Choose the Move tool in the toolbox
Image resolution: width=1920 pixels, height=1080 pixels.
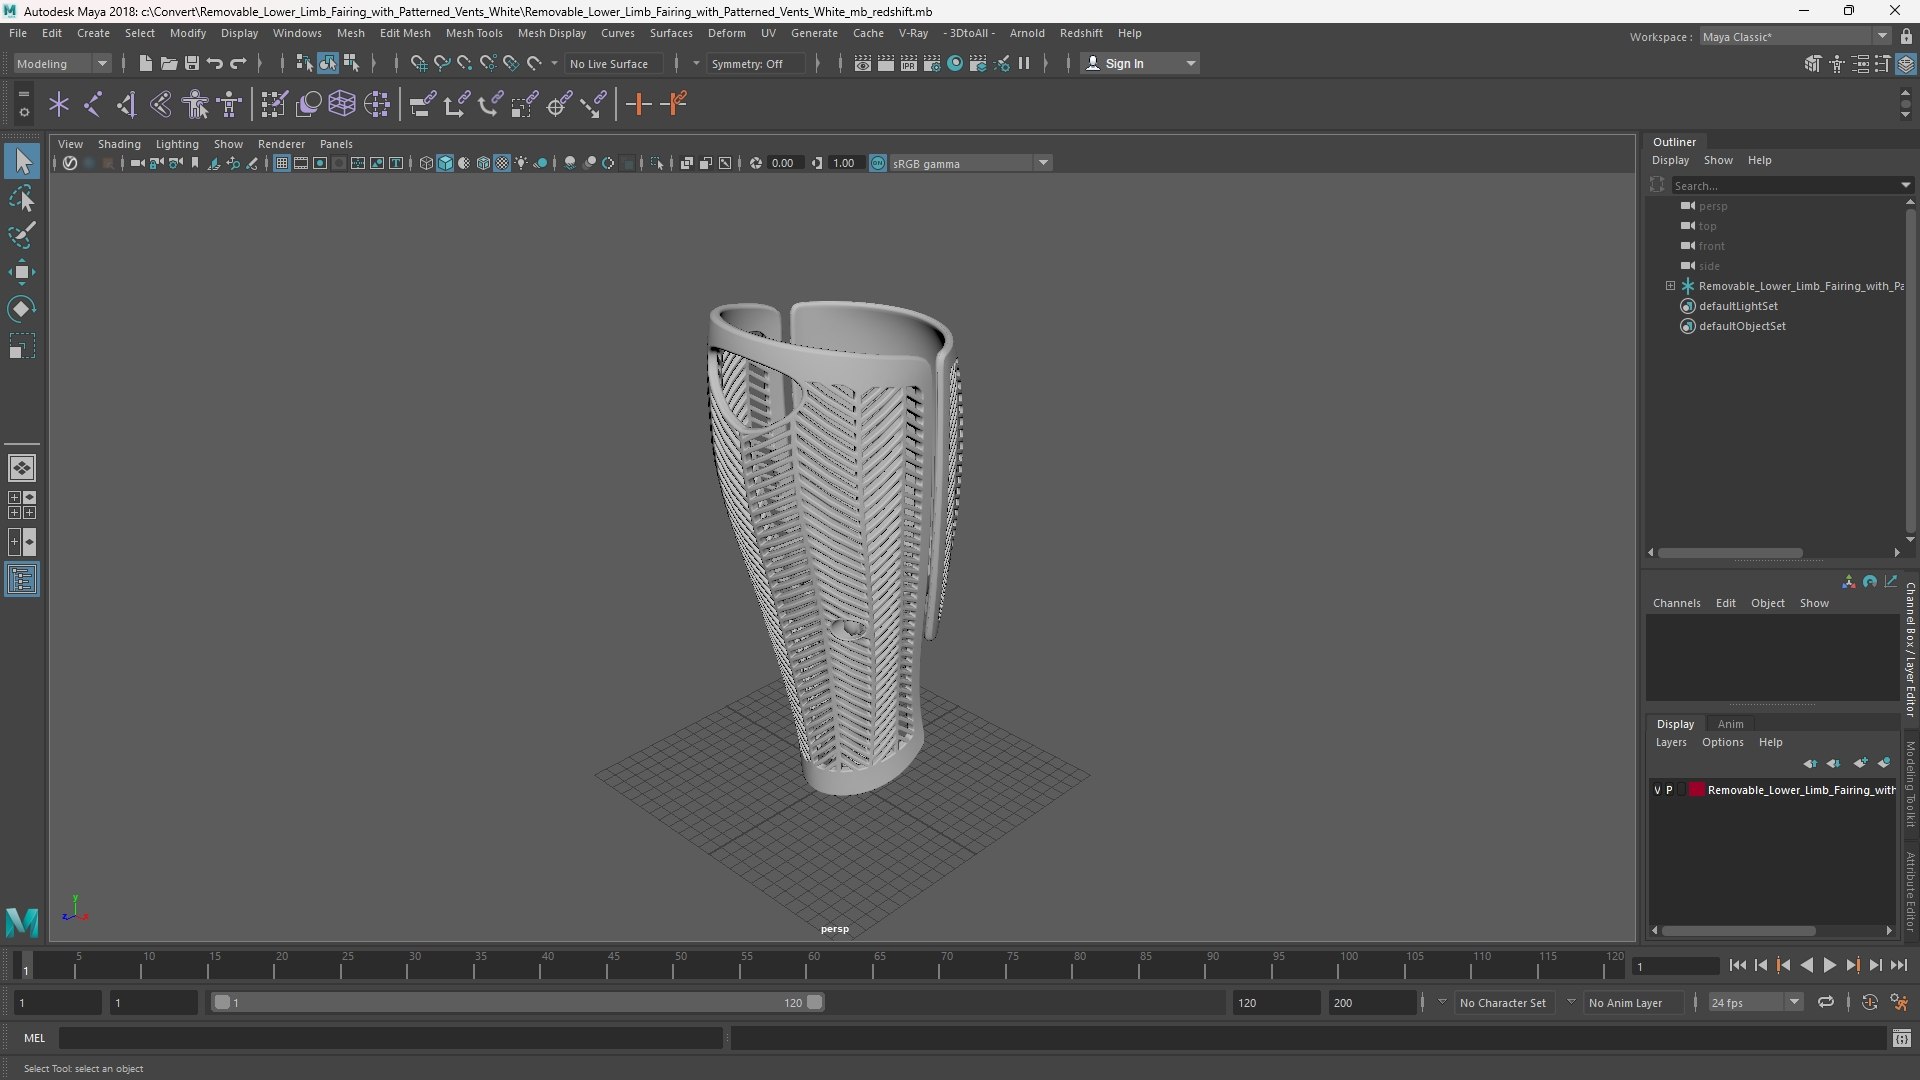pyautogui.click(x=22, y=272)
